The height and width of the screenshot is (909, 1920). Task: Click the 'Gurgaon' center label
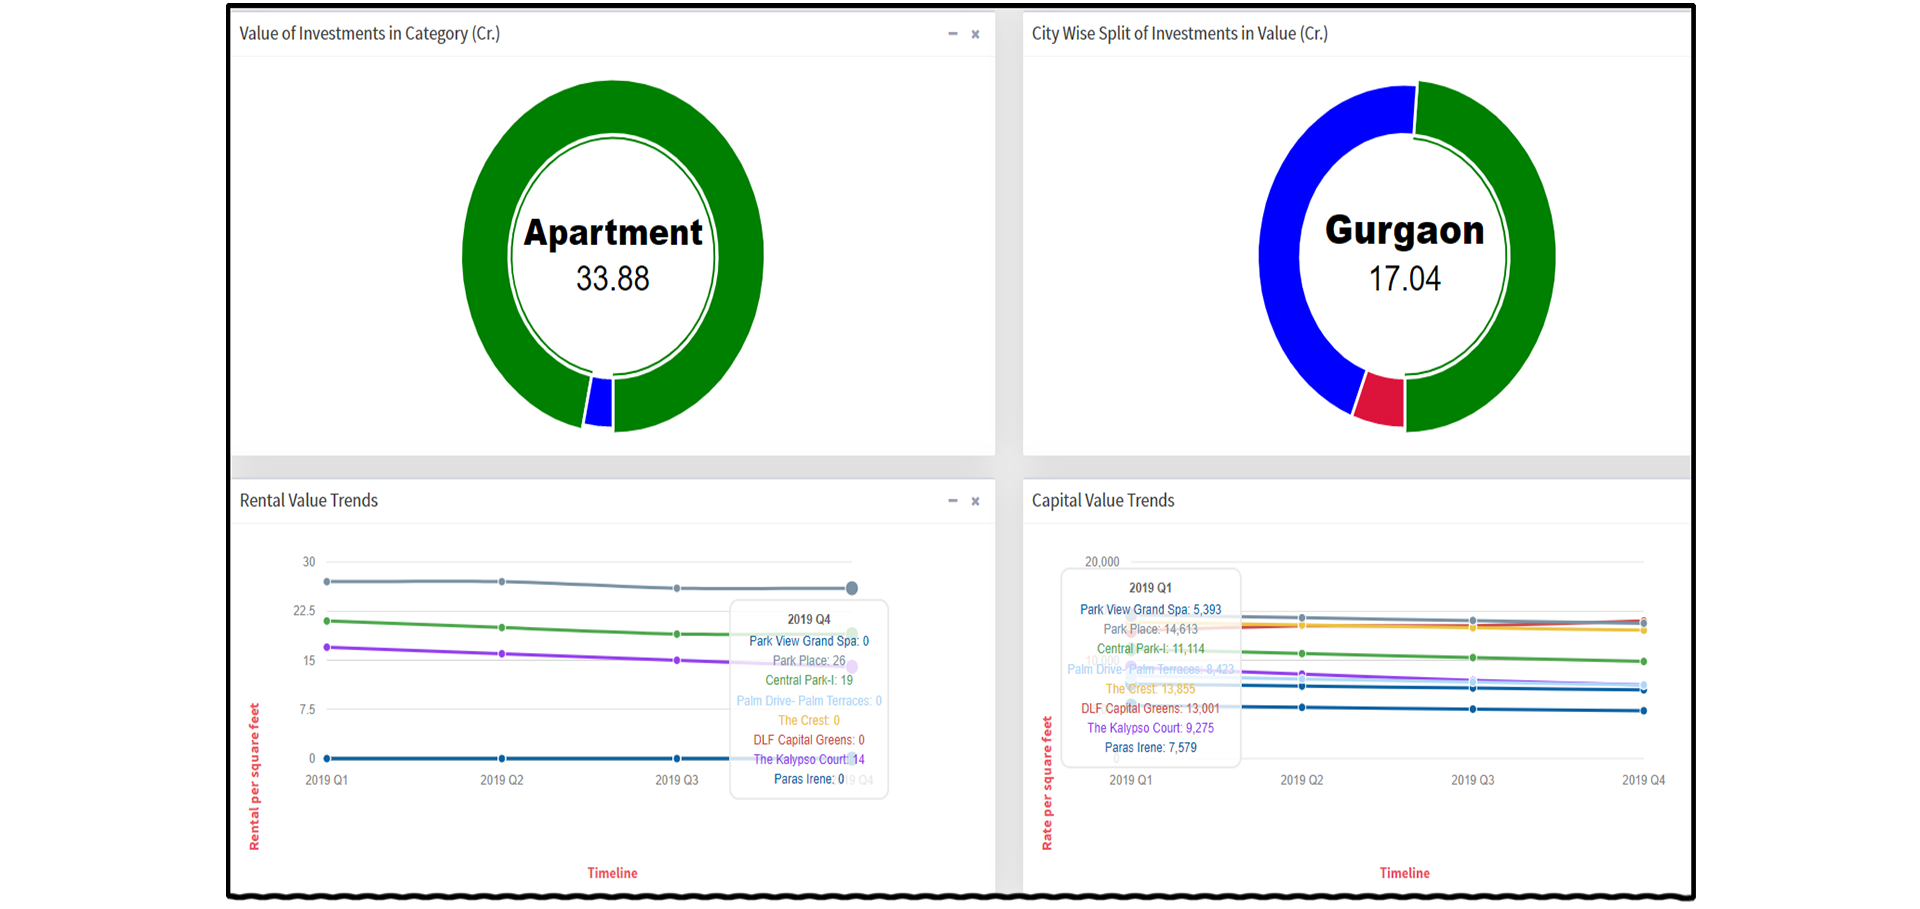click(1405, 231)
